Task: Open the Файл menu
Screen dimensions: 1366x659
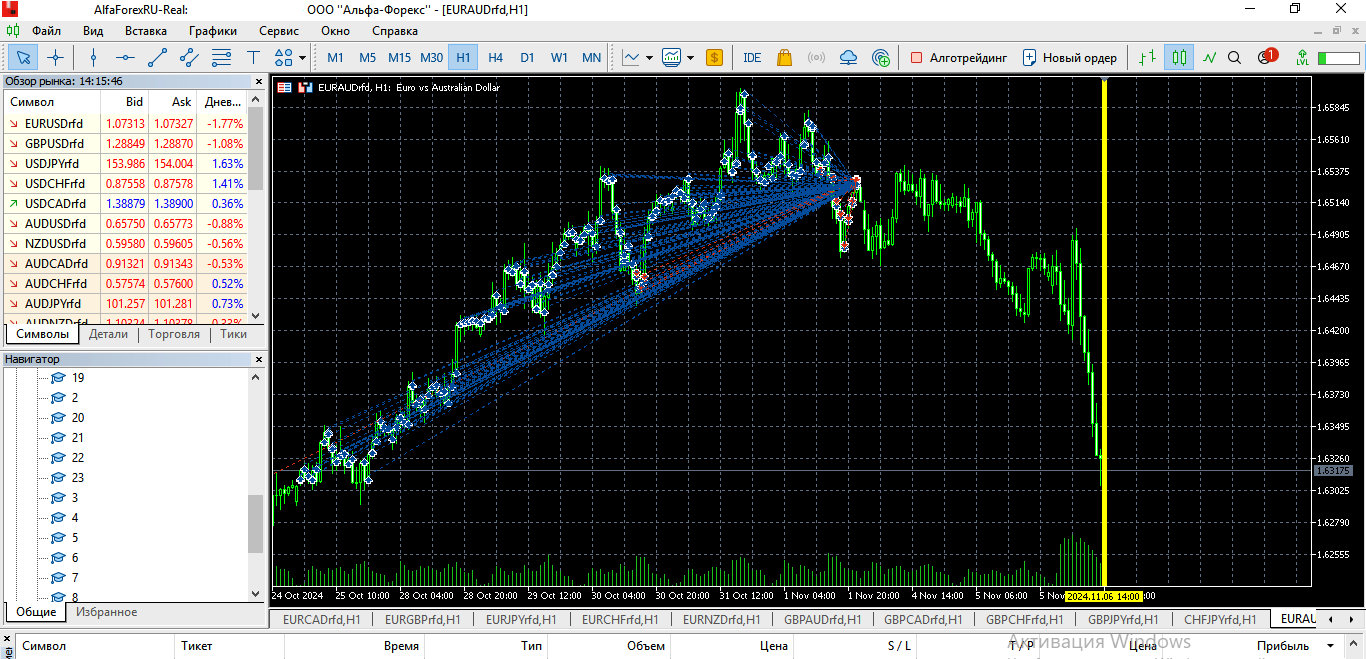Action: coord(47,31)
